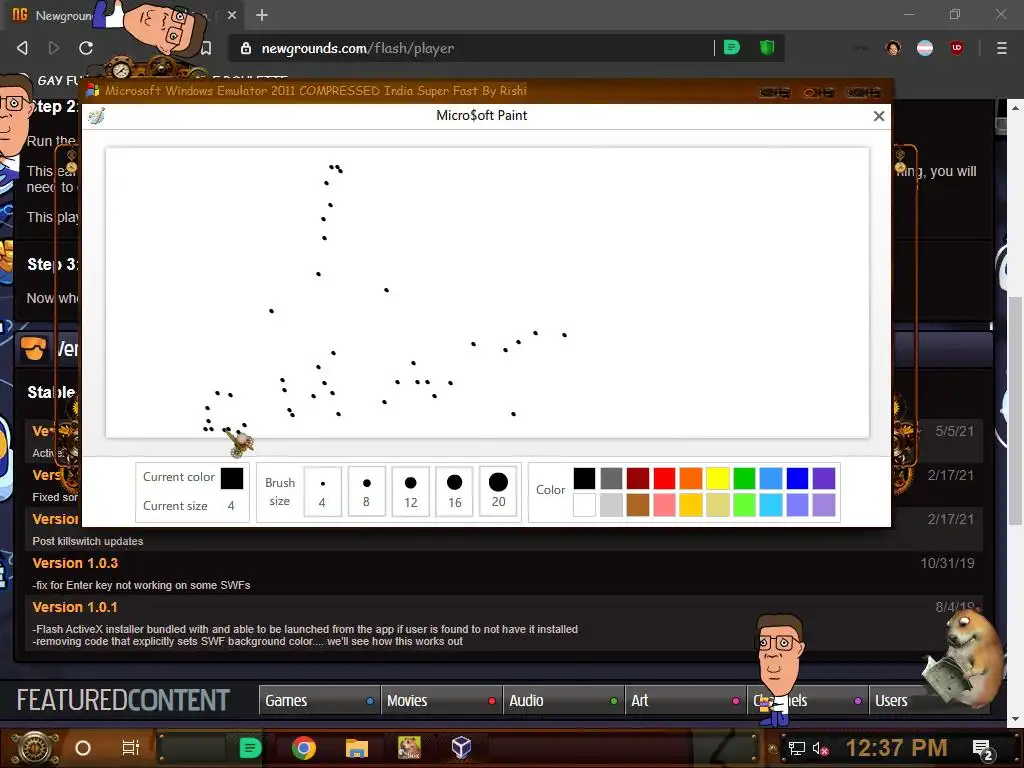Open VirtualBox from the taskbar
The image size is (1024, 768).
[x=461, y=748]
